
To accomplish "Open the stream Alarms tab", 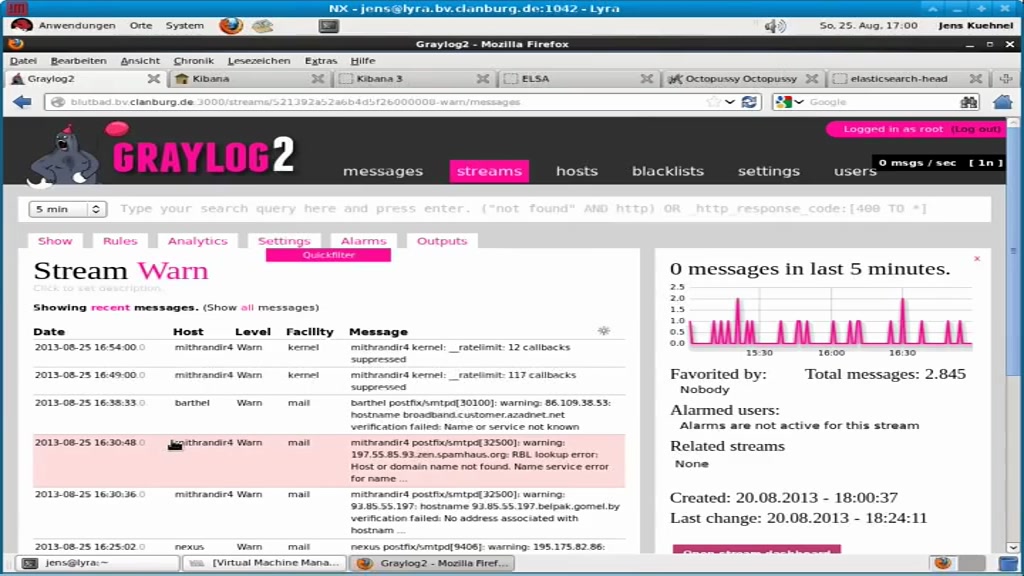I will pyautogui.click(x=363, y=241).
